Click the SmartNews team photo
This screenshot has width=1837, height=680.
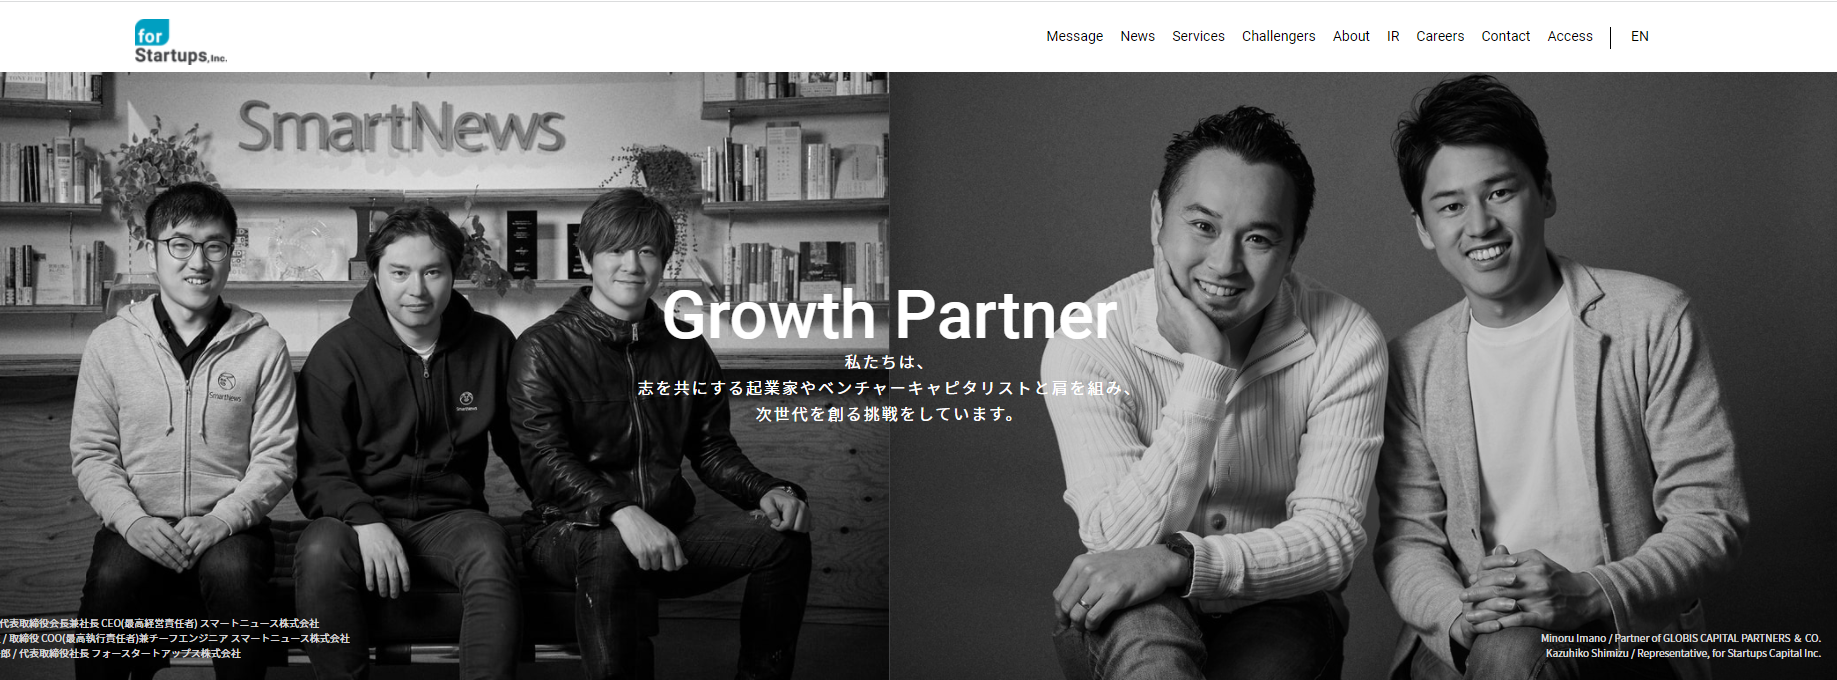click(x=444, y=376)
